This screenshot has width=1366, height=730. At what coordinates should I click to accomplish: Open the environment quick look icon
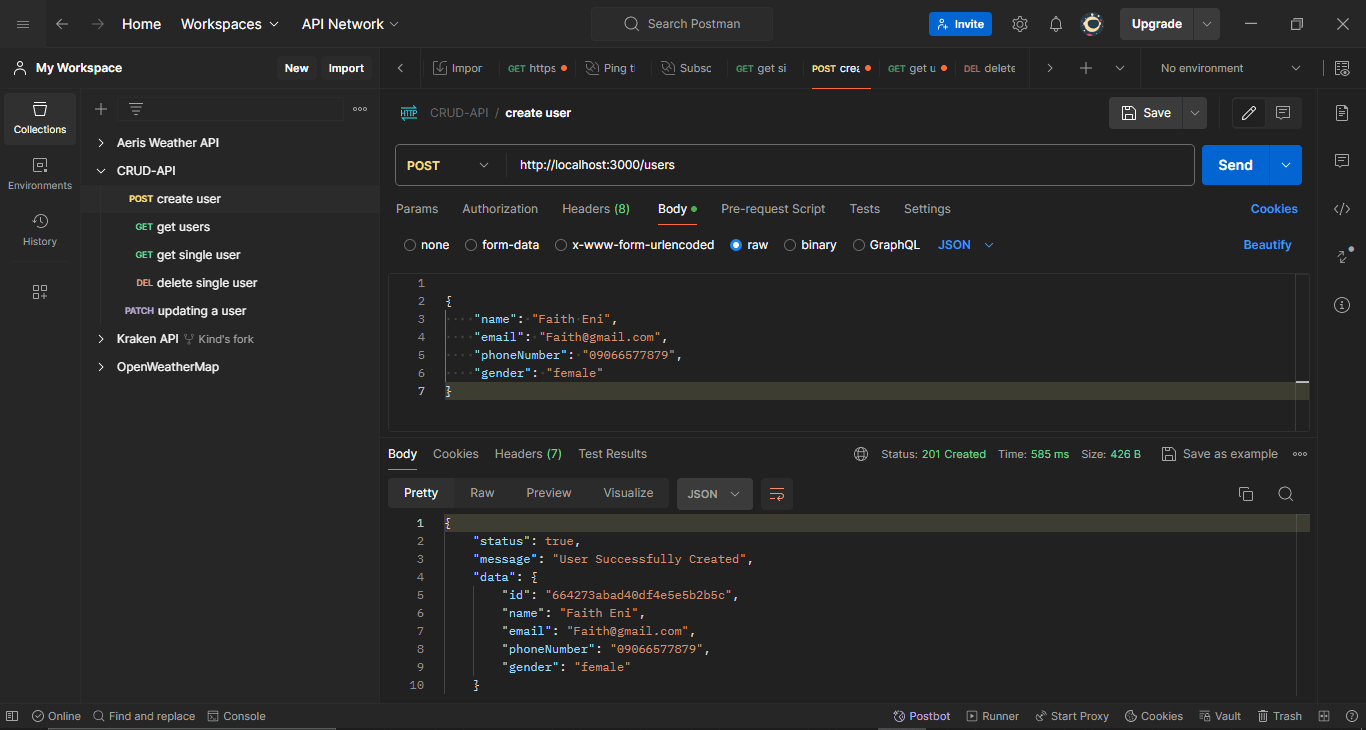(1342, 68)
